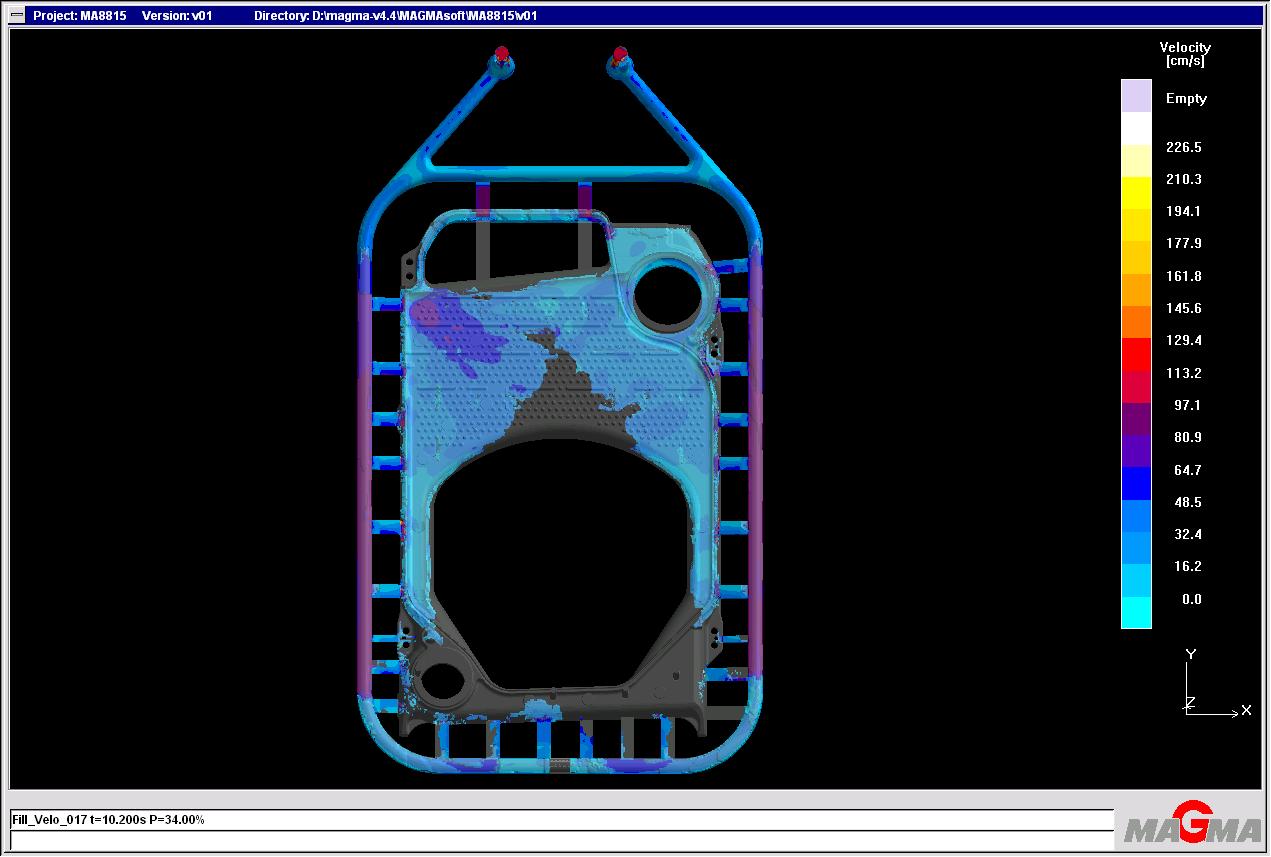1271x857 pixels.
Task: Click the 0.0 legend value
Action: coord(1191,599)
